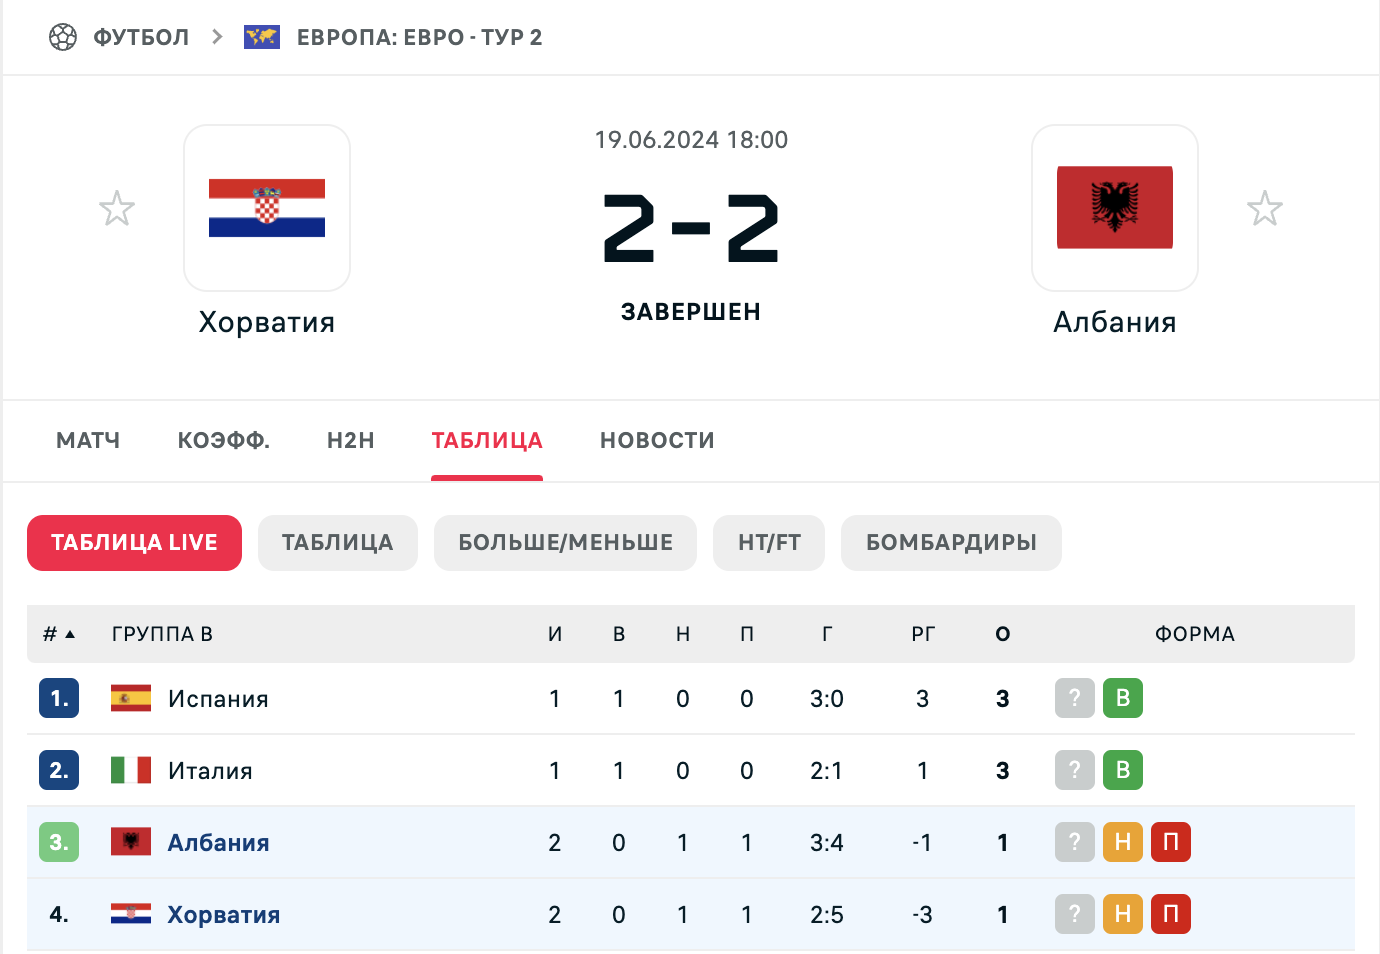Open ЕВРОПА: ЕВРО - ТУР 2 breadcrumb link
This screenshot has width=1380, height=954.
(419, 37)
